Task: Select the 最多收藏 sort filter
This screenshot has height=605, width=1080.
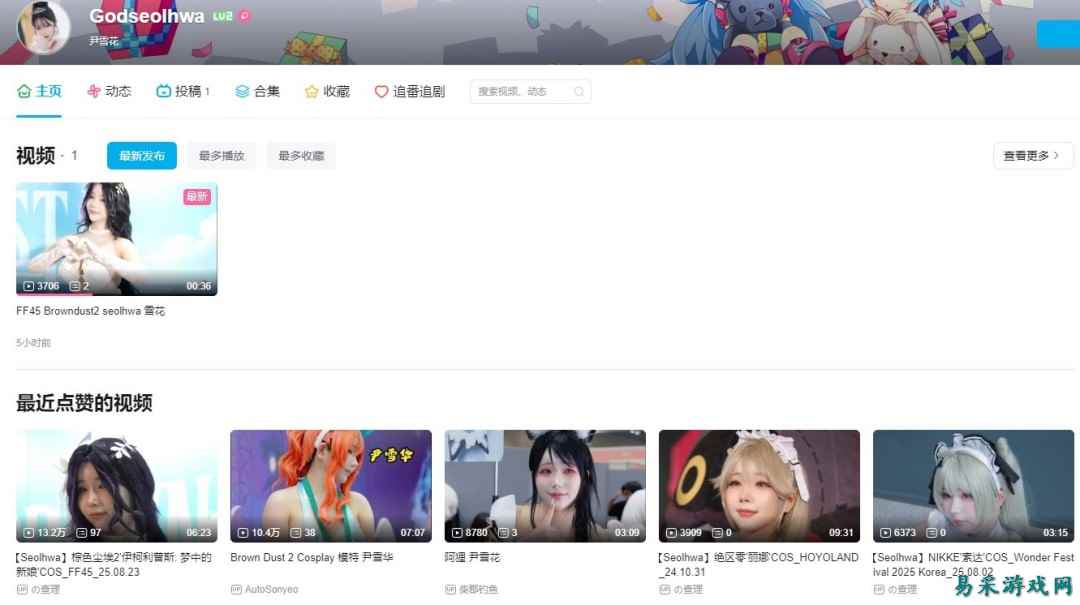Action: point(301,156)
